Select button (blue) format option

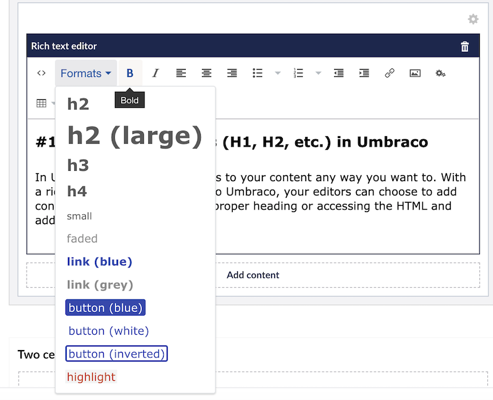105,308
